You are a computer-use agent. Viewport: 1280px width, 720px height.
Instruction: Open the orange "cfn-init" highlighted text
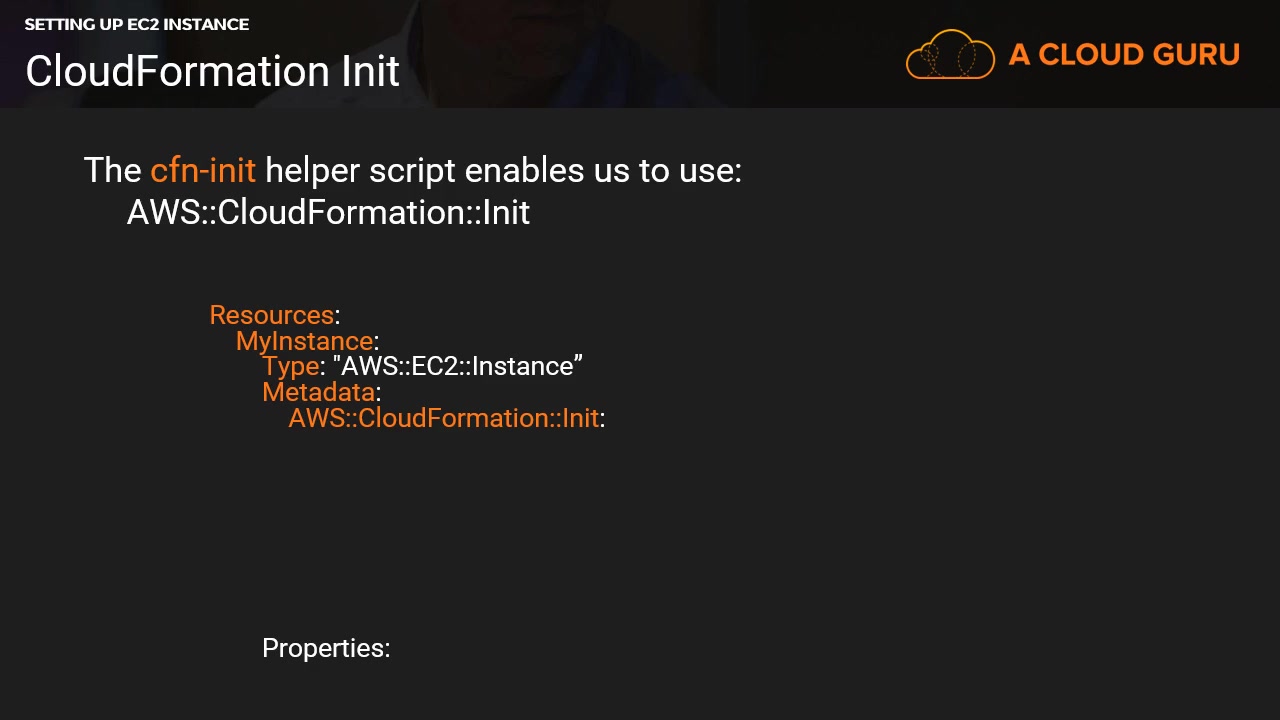pyautogui.click(x=203, y=170)
